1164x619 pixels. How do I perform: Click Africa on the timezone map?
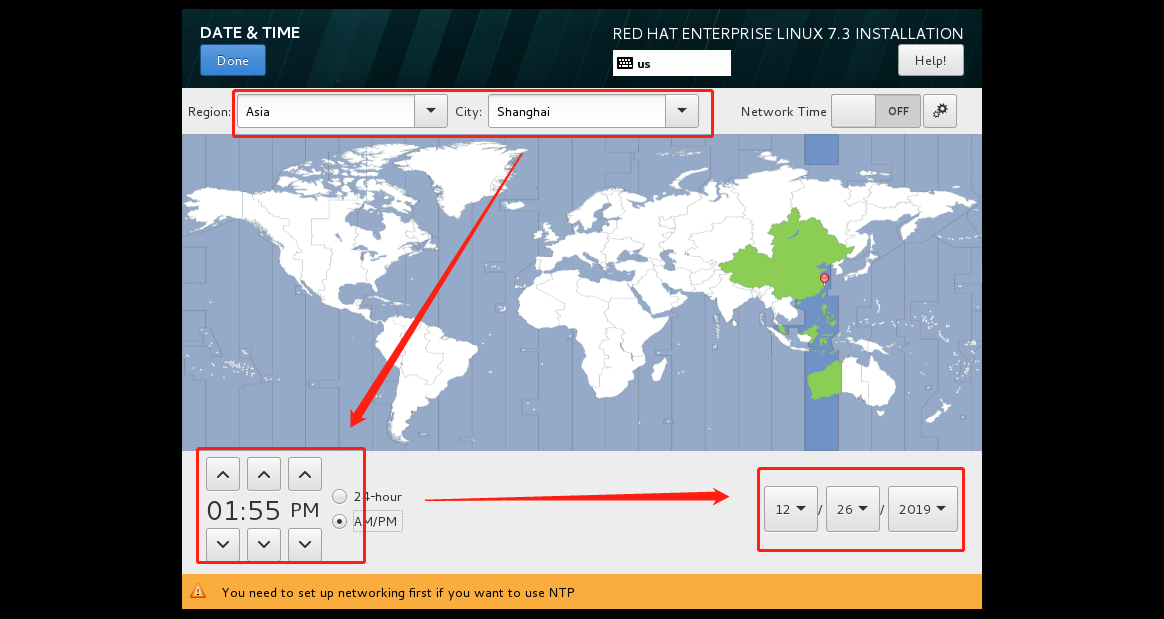(x=594, y=334)
